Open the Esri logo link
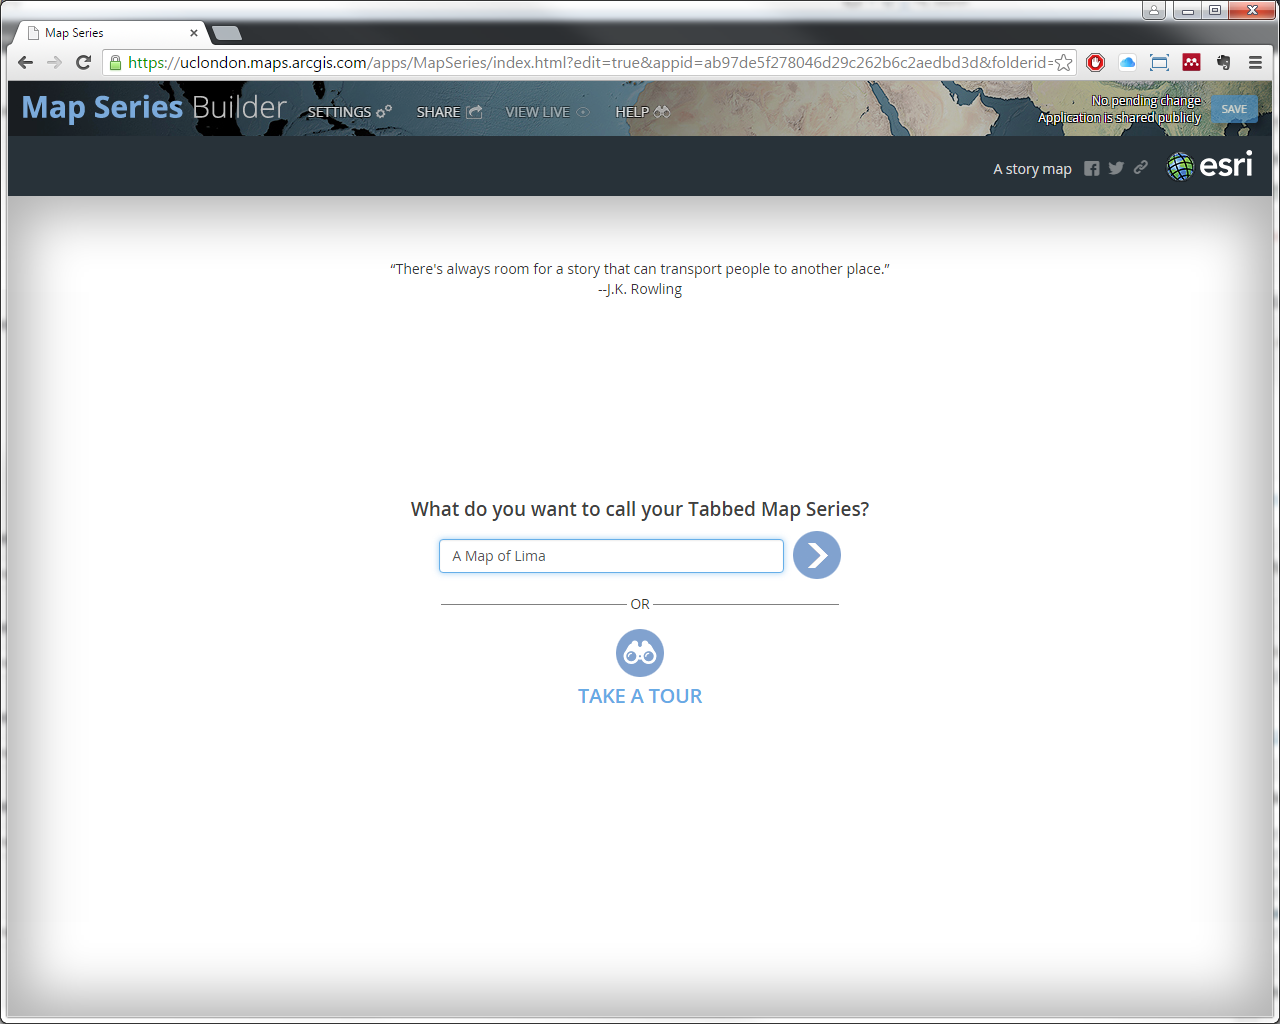This screenshot has width=1280, height=1024. (1210, 166)
